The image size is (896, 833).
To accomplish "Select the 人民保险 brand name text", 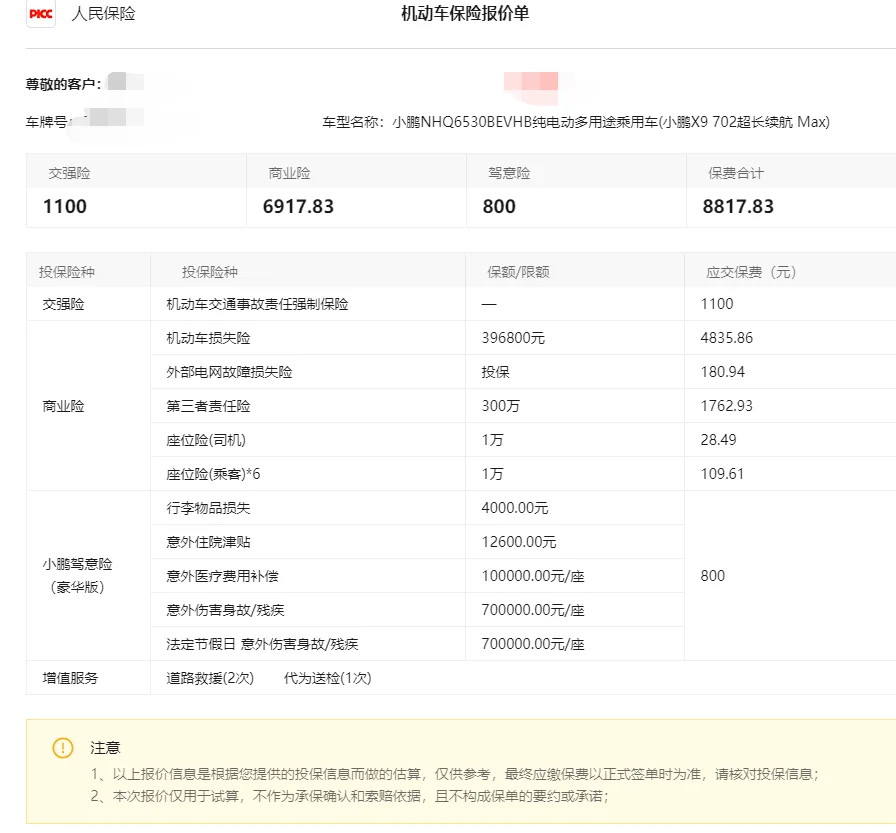I will point(103,14).
